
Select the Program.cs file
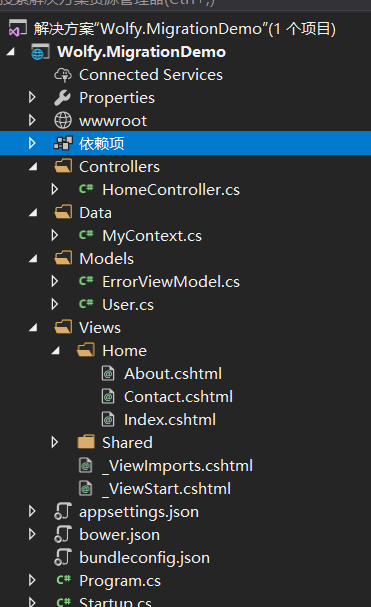(x=120, y=581)
